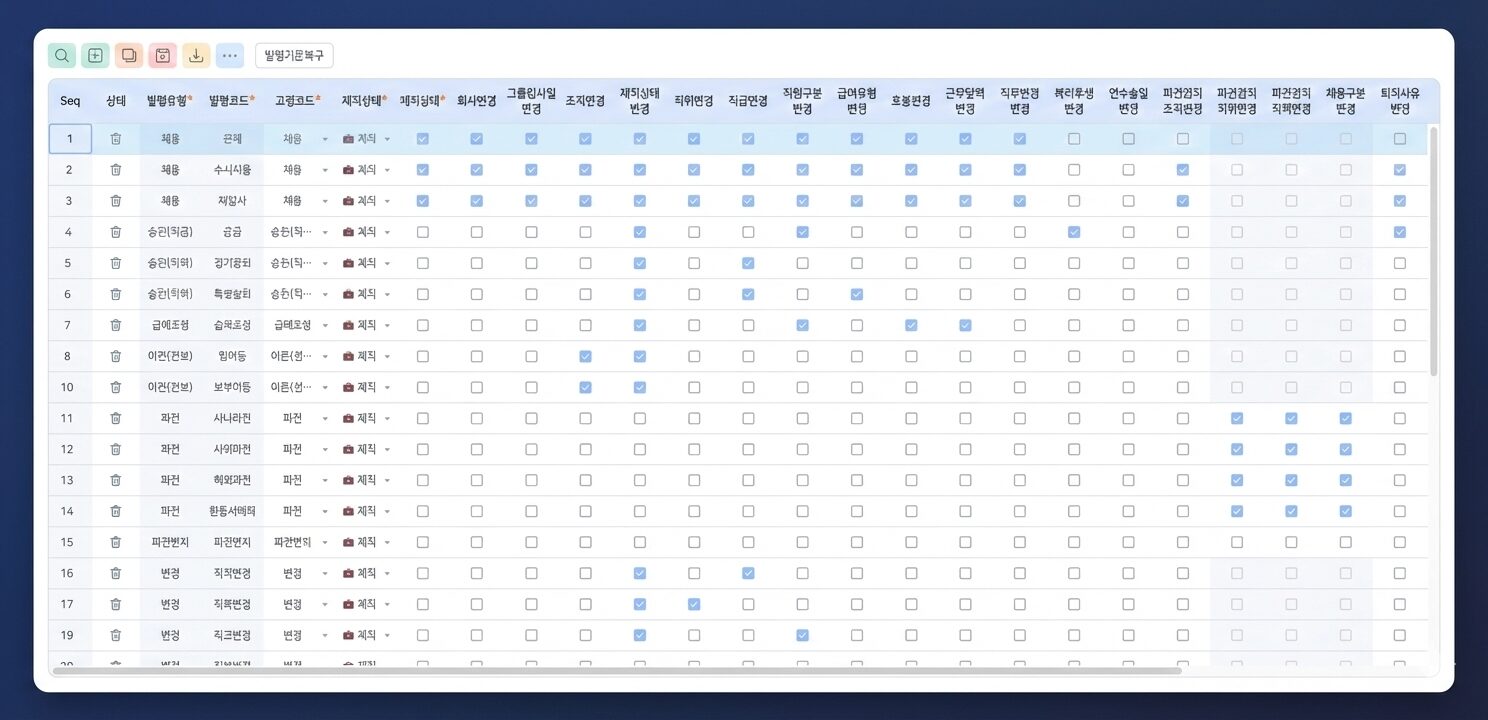Click the magnifier search icon in toolbar

(62, 56)
